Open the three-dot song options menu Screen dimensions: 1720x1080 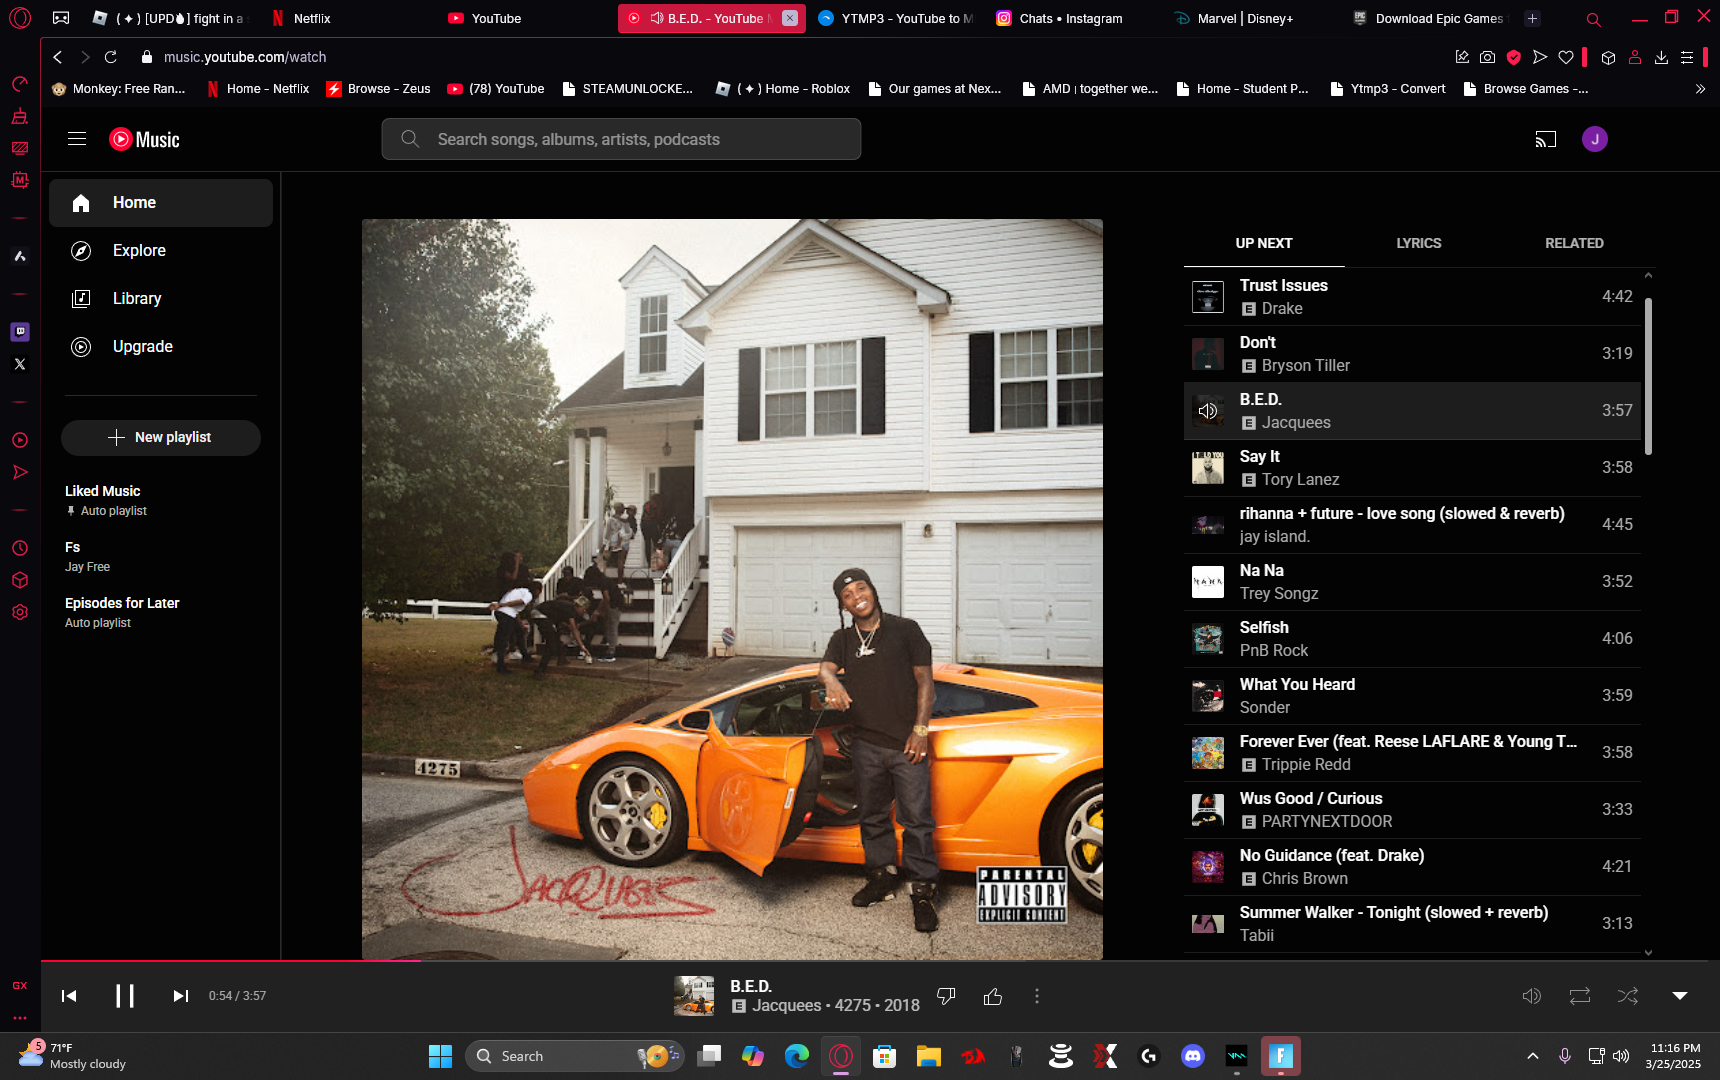(x=1037, y=996)
